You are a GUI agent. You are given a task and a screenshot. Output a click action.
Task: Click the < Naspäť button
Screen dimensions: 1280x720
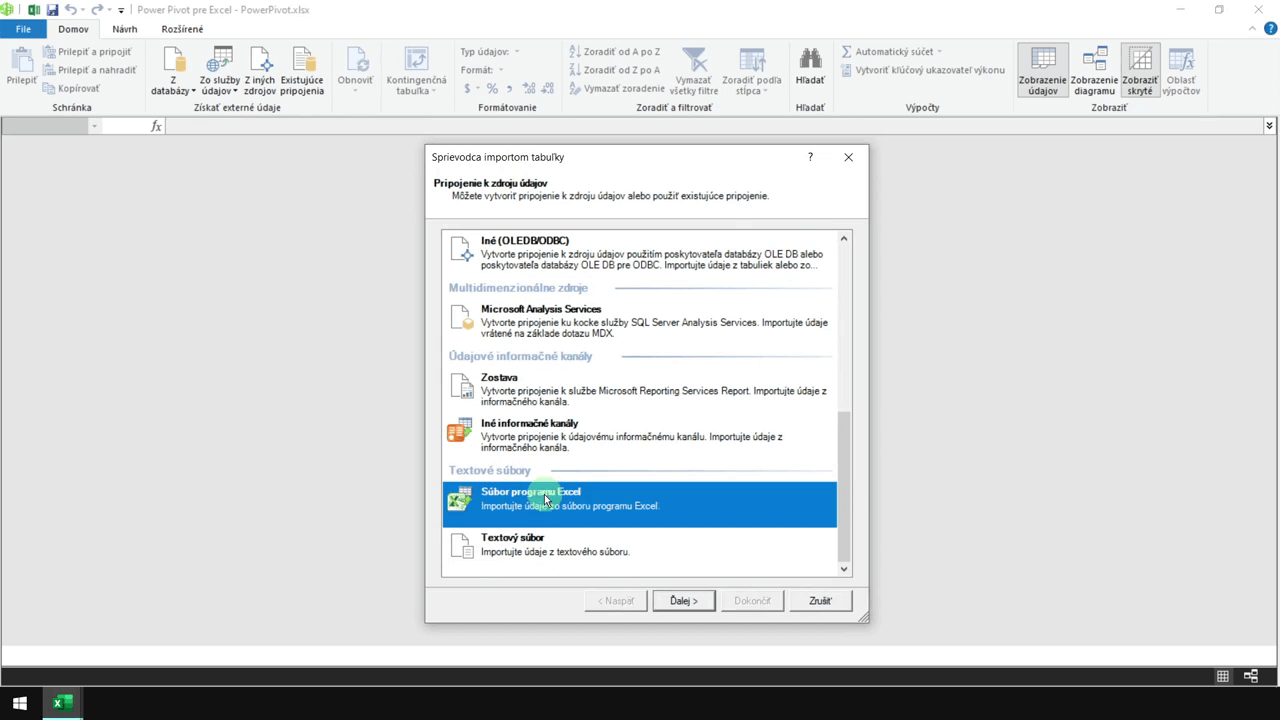point(616,601)
